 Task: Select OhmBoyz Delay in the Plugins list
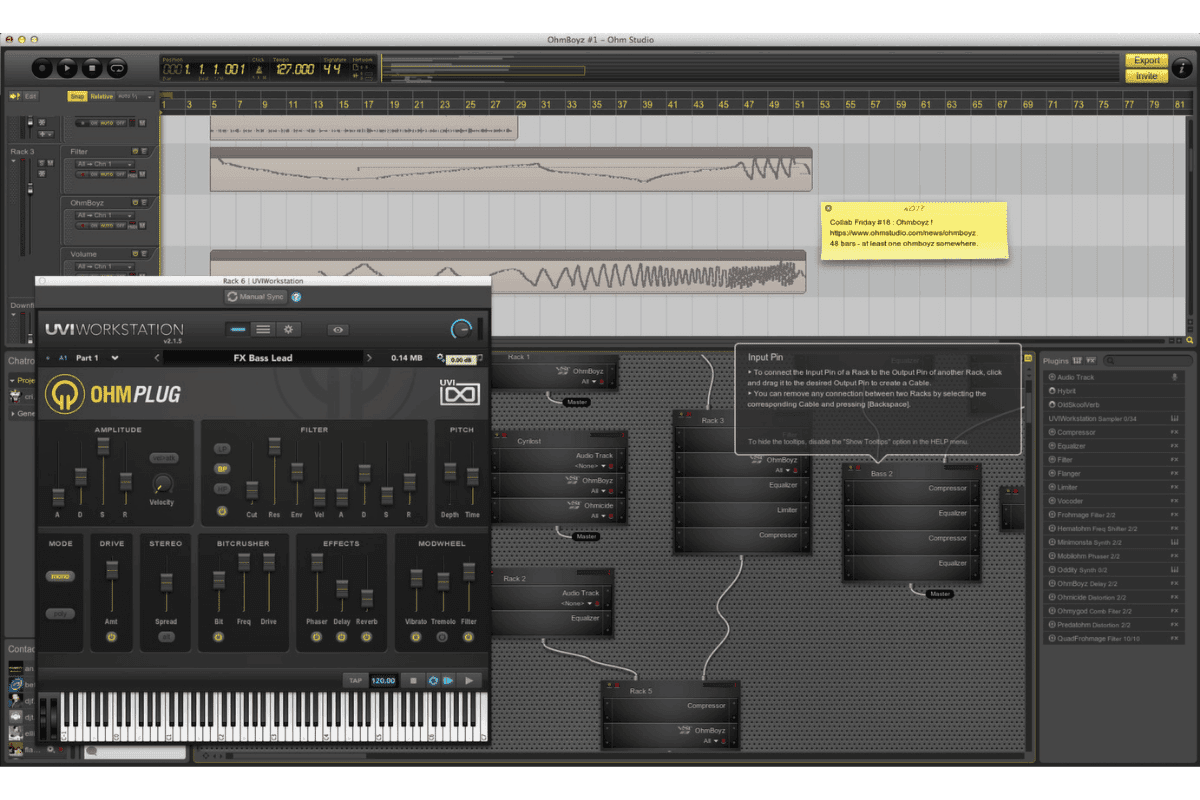1114,583
